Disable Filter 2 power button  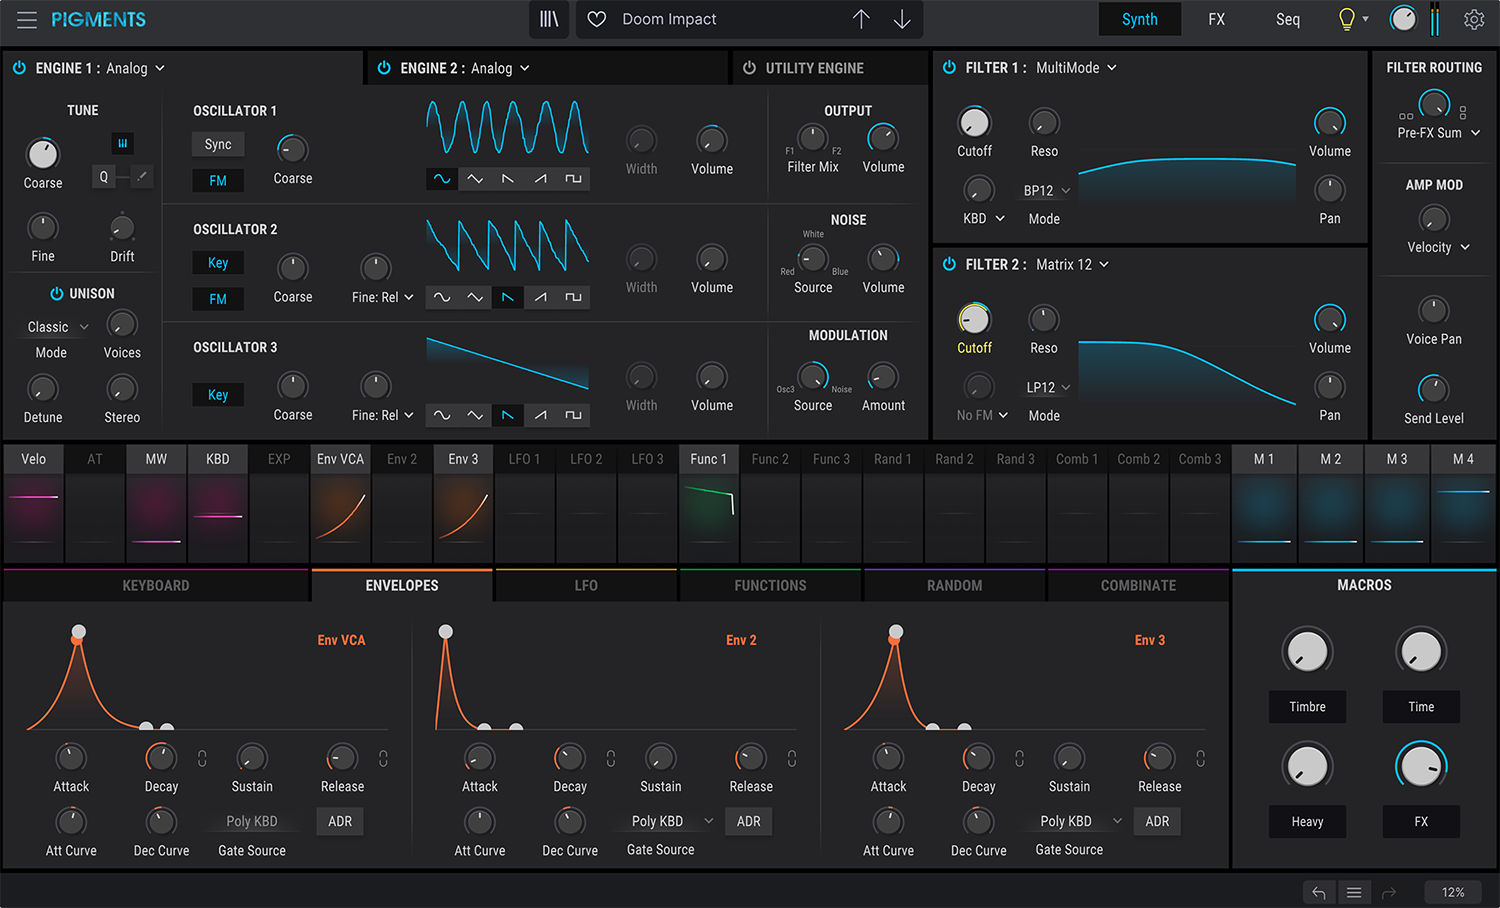(x=949, y=264)
